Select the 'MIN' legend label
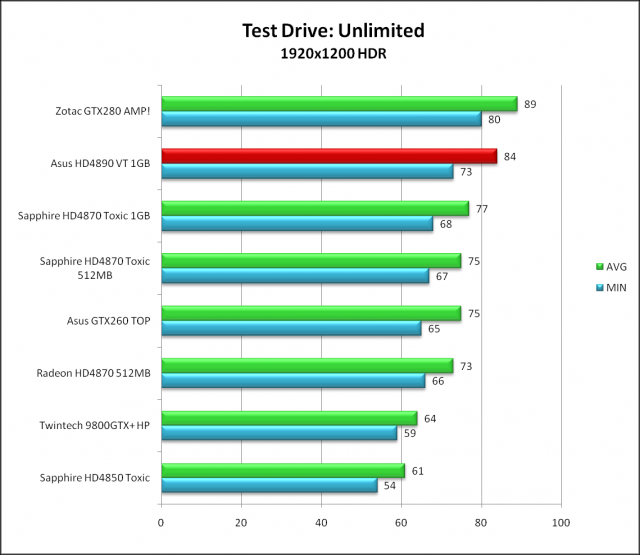640x555 pixels. [616, 287]
